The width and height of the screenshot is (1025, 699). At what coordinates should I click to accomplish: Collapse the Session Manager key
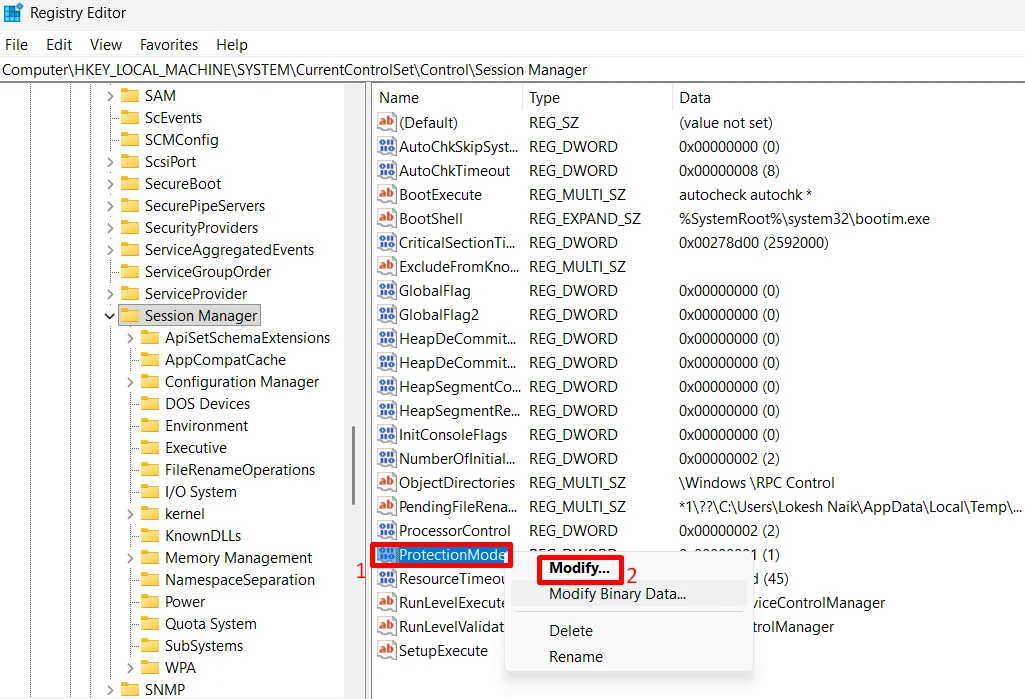[x=109, y=315]
